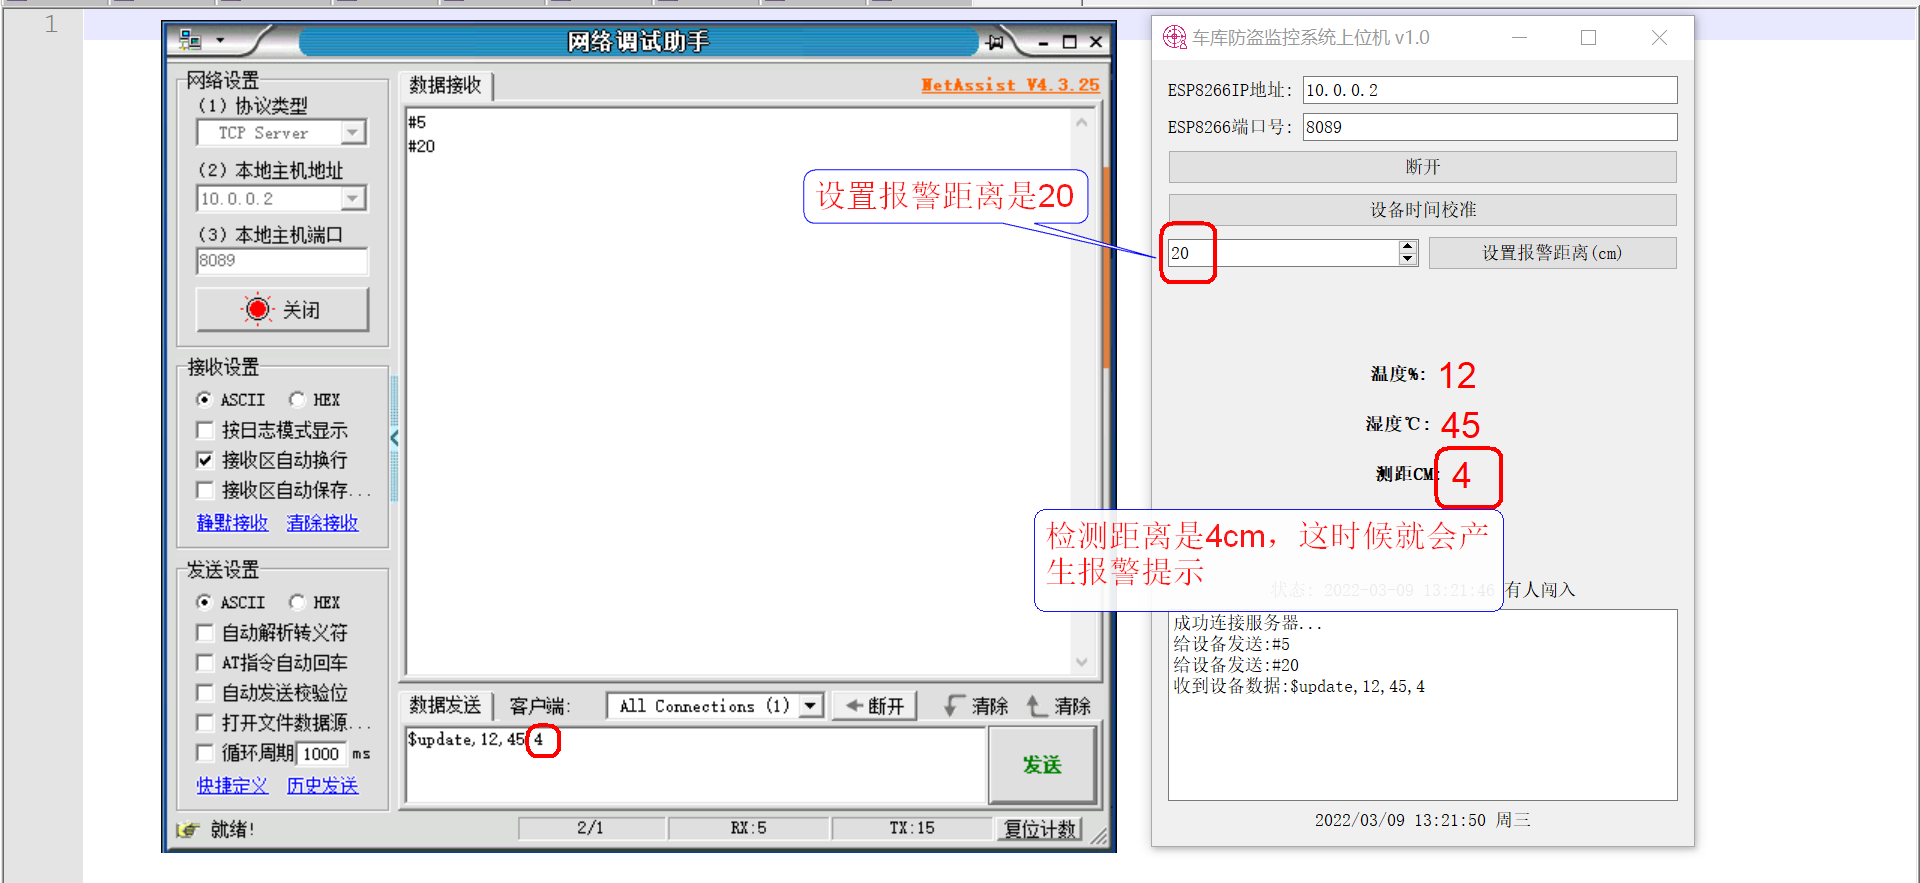Open the NetAssist V4.3.25 link
The width and height of the screenshot is (1920, 883).
click(1010, 85)
